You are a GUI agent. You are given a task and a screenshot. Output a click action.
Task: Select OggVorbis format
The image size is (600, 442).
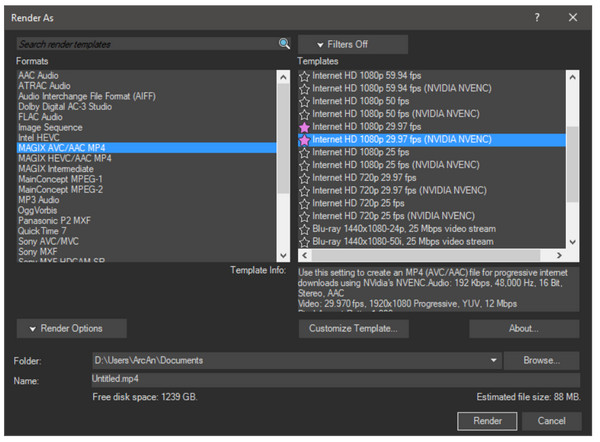tap(147, 210)
